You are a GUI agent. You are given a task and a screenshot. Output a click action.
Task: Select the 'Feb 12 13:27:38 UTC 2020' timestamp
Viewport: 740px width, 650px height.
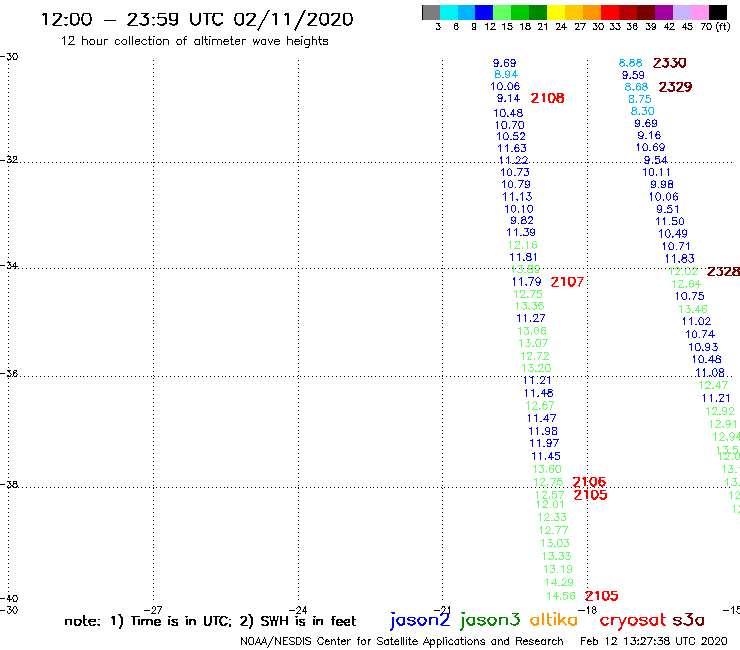pos(654,642)
